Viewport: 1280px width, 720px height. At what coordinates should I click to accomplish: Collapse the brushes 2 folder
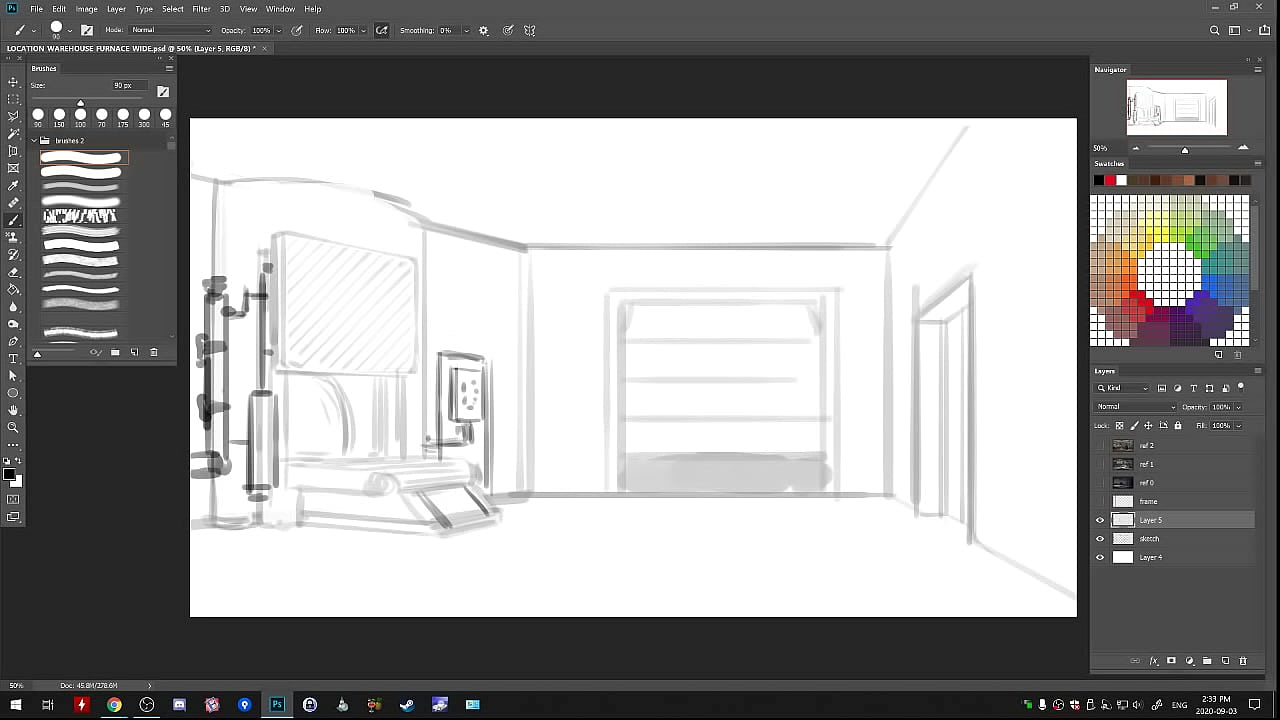point(34,141)
